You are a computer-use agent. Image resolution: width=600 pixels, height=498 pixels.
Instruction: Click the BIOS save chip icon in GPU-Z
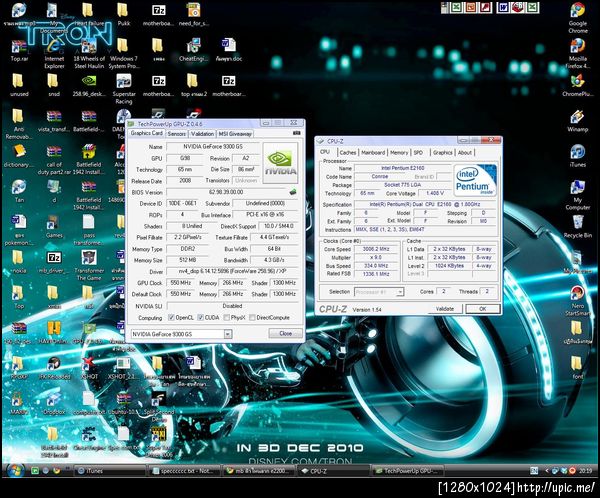tap(293, 191)
